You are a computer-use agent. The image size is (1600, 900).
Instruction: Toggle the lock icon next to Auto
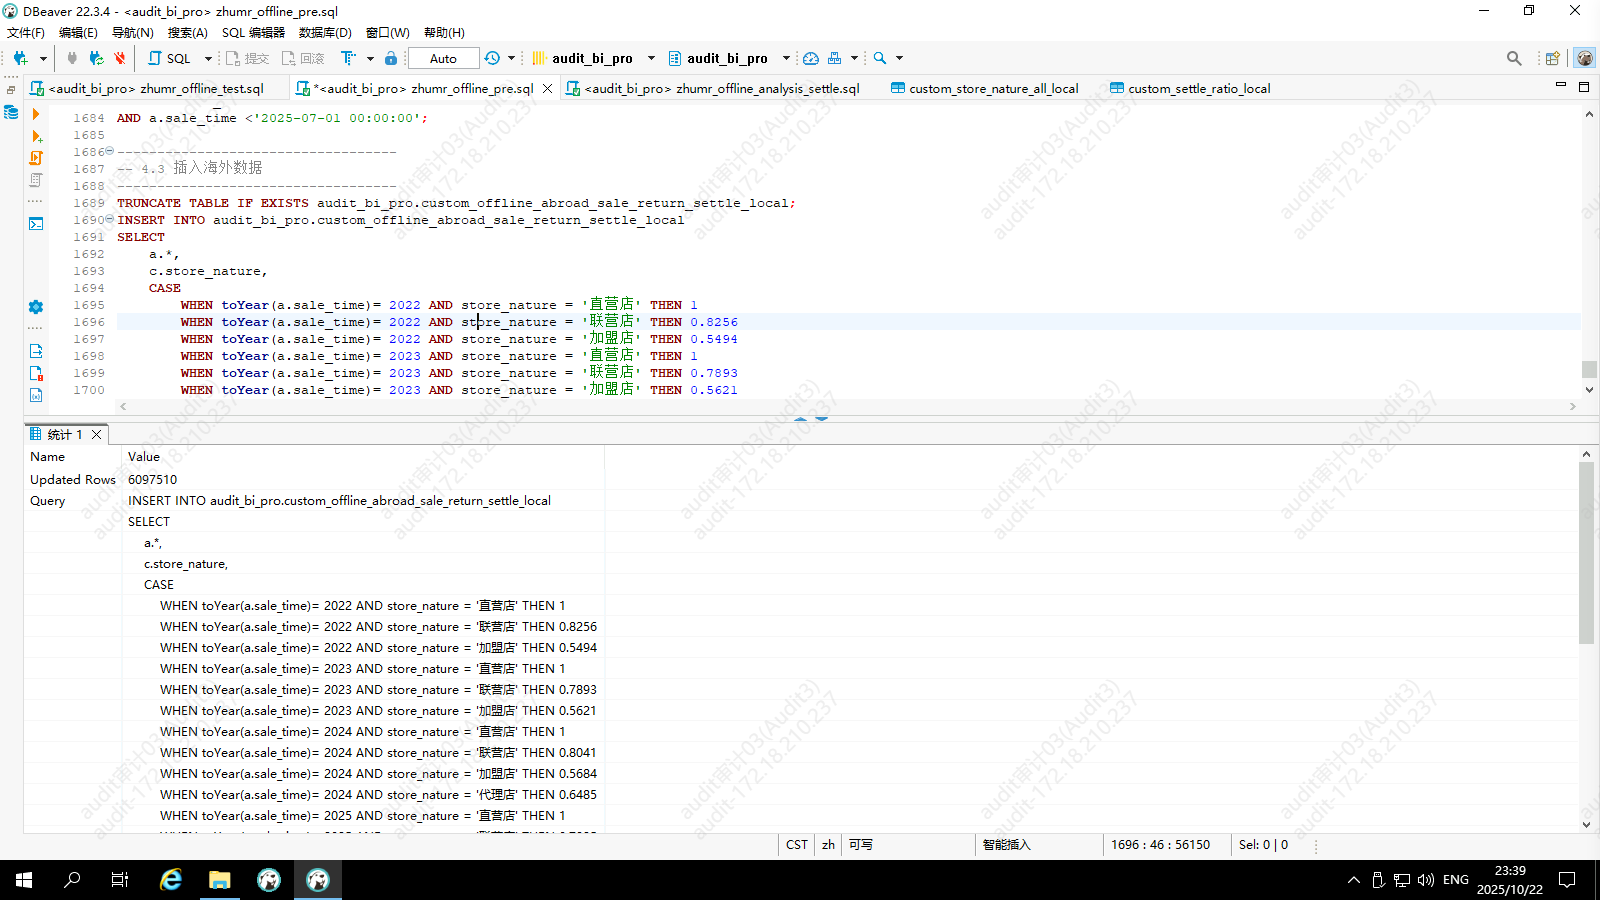tap(391, 58)
